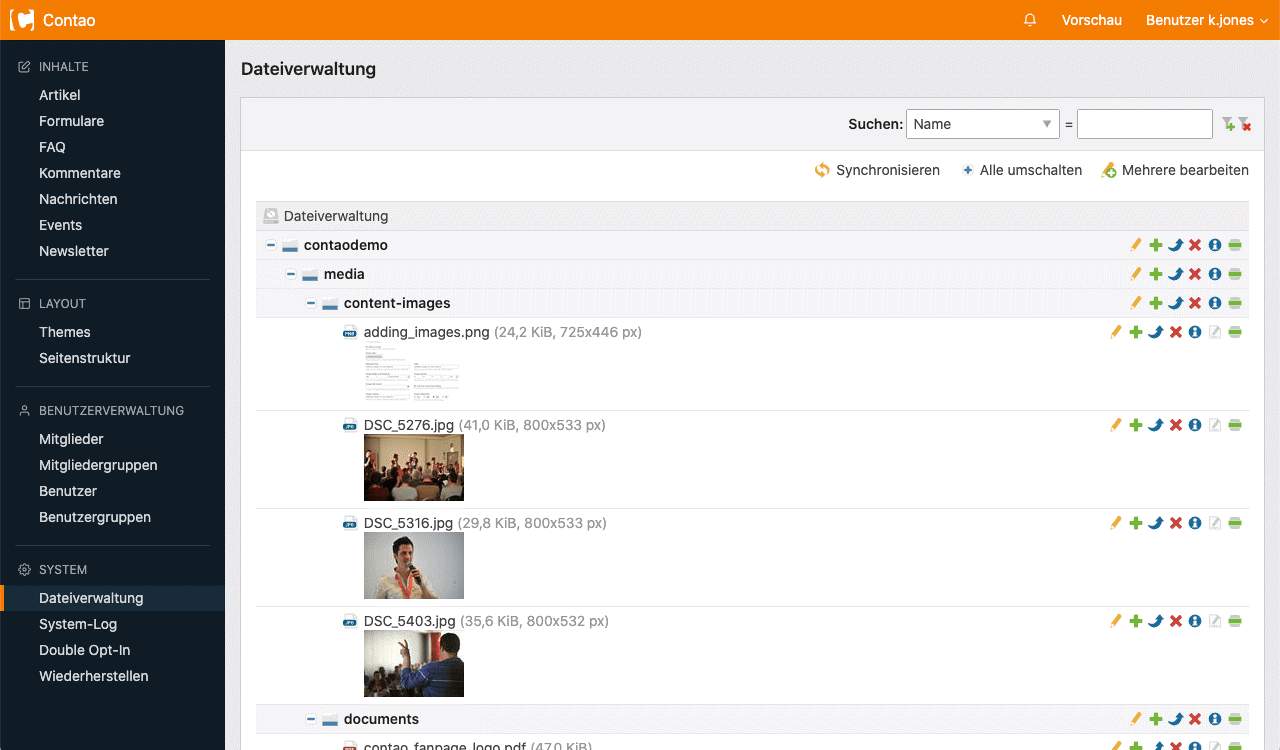The image size is (1280, 750).
Task: Collapse the documents folder tree node
Action: [x=311, y=719]
